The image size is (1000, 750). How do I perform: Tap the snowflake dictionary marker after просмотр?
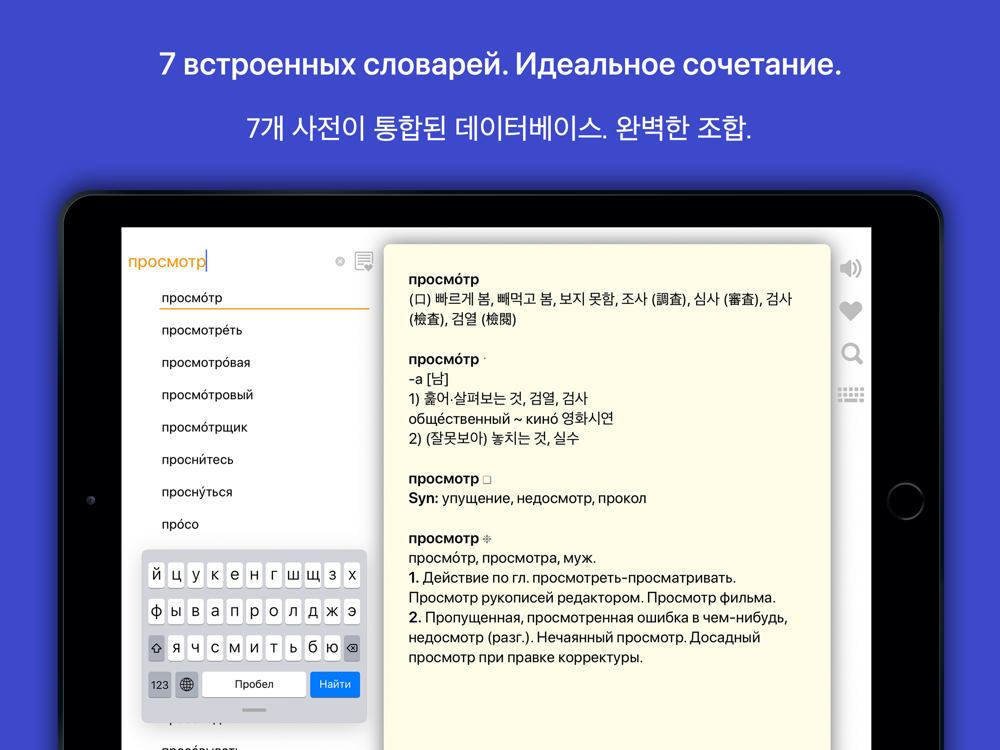(487, 539)
